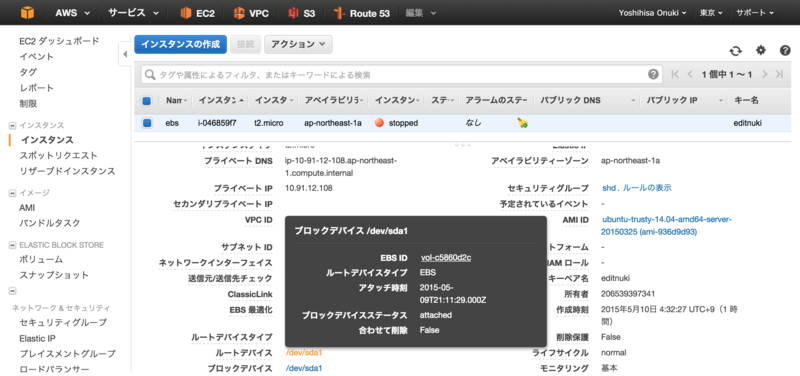Click block device /dev/sda1 link

pos(304,368)
